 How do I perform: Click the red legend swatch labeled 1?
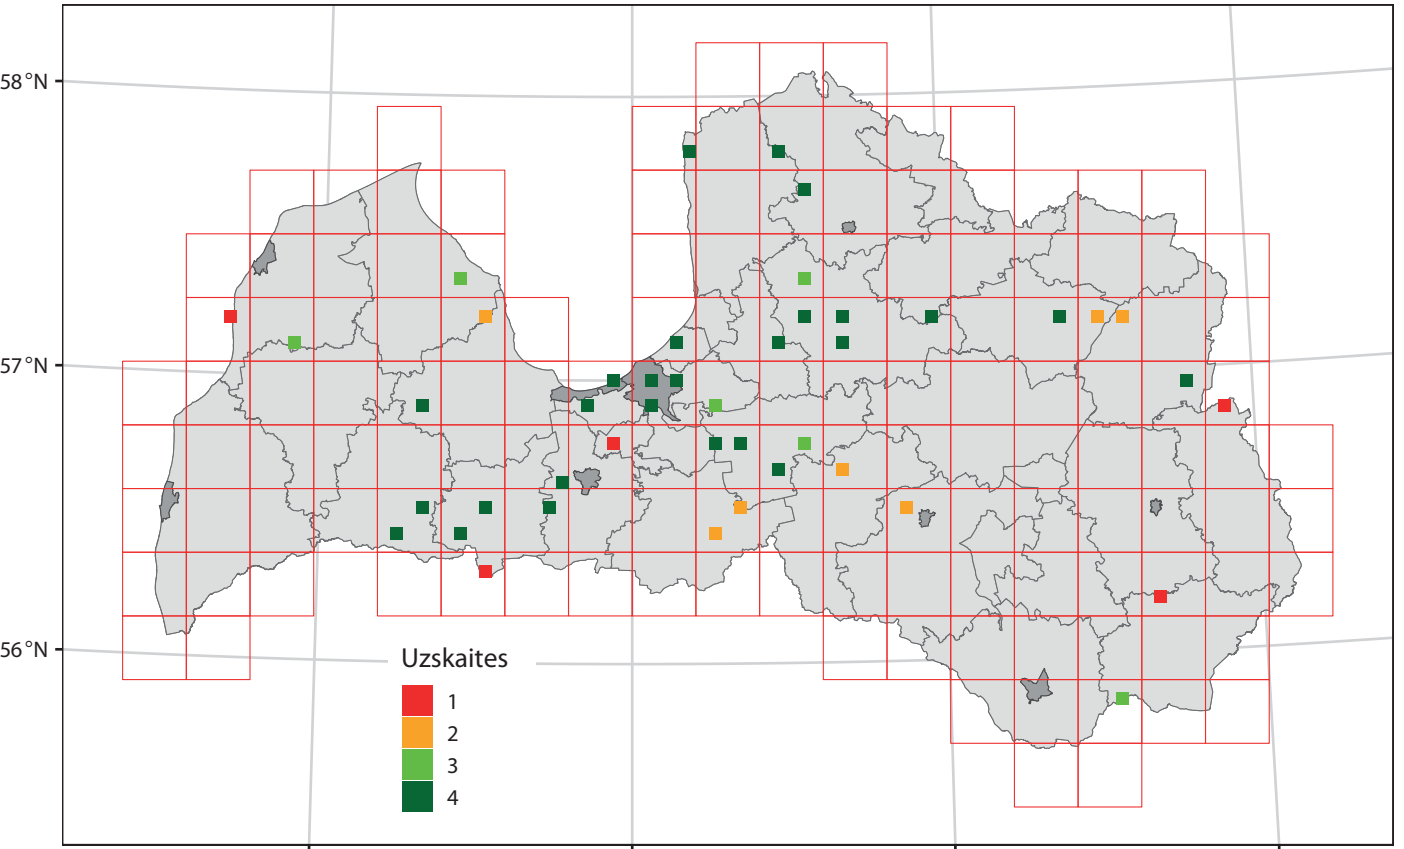click(x=417, y=700)
